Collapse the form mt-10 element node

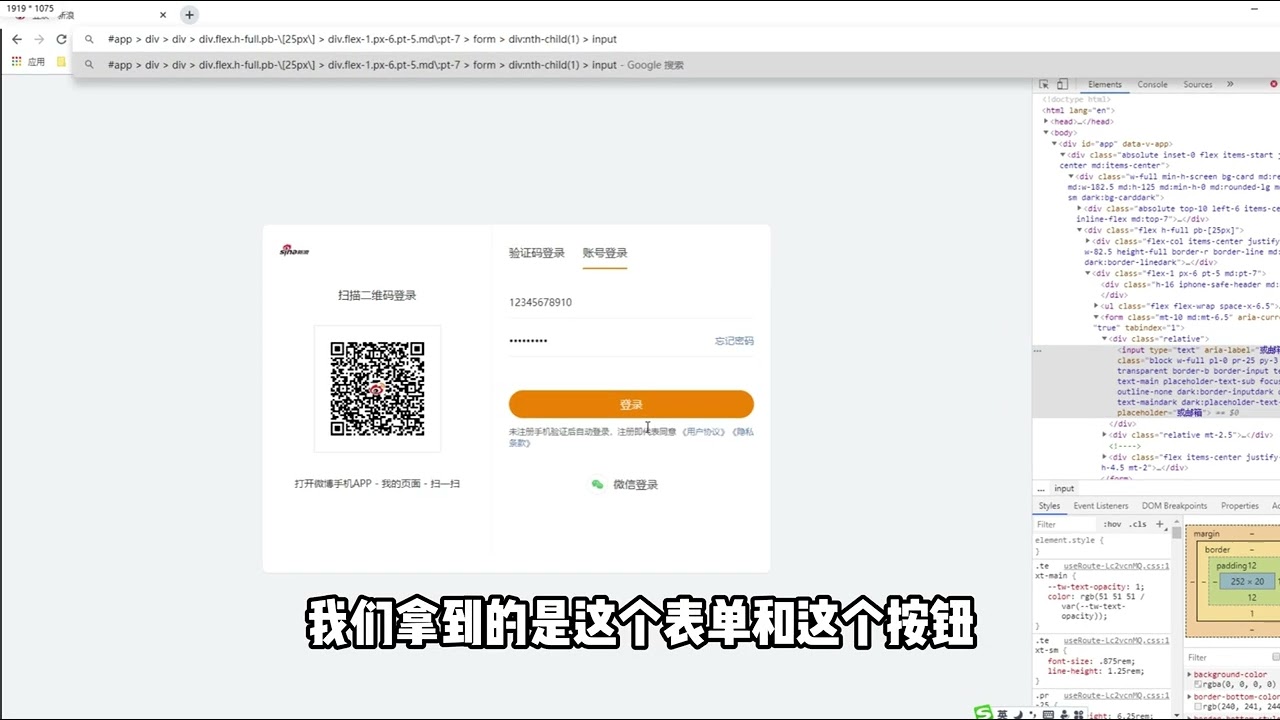pyautogui.click(x=1097, y=317)
